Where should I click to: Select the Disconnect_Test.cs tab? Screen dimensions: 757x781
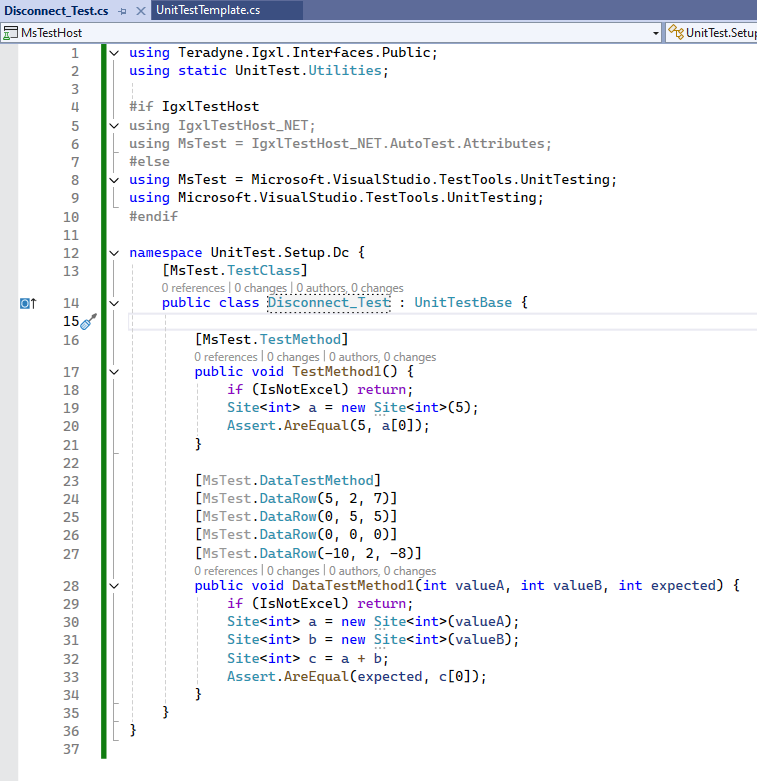pyautogui.click(x=56, y=10)
